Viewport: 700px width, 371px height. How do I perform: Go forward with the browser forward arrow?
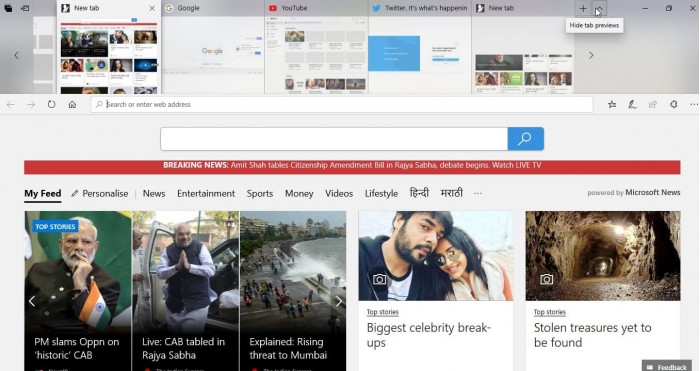point(31,104)
